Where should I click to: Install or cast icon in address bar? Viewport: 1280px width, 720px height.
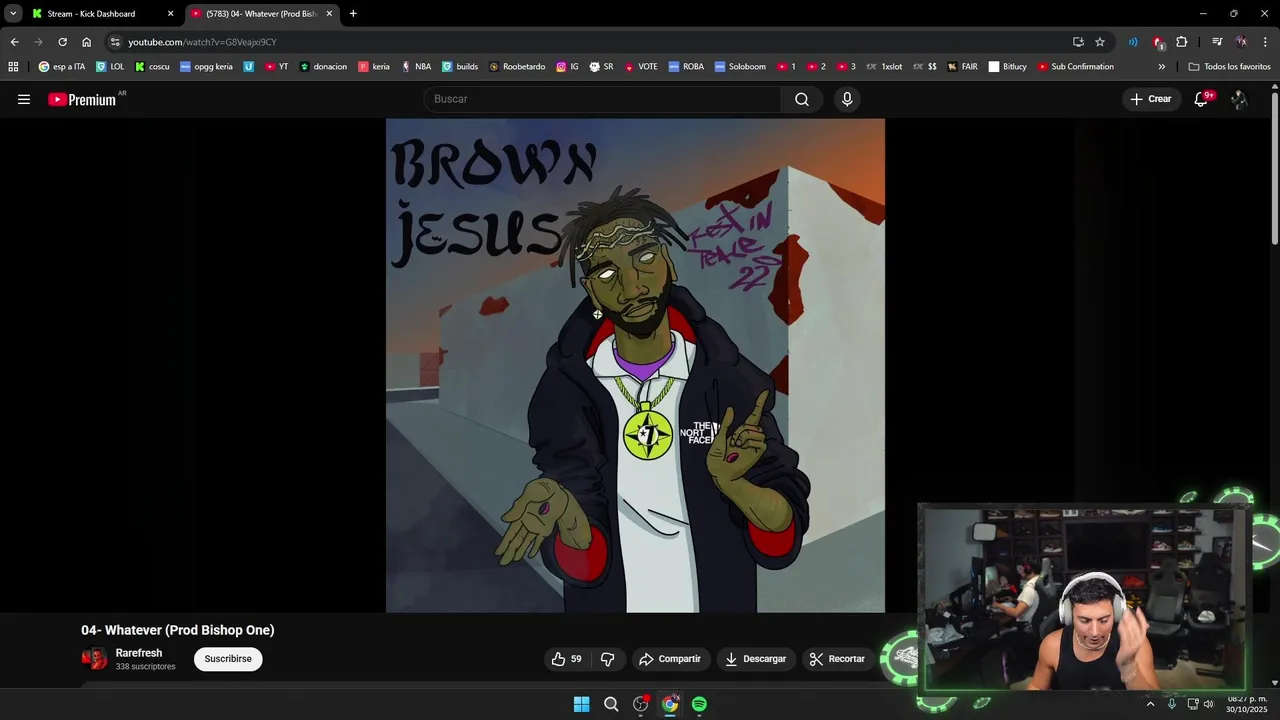coord(1078,42)
